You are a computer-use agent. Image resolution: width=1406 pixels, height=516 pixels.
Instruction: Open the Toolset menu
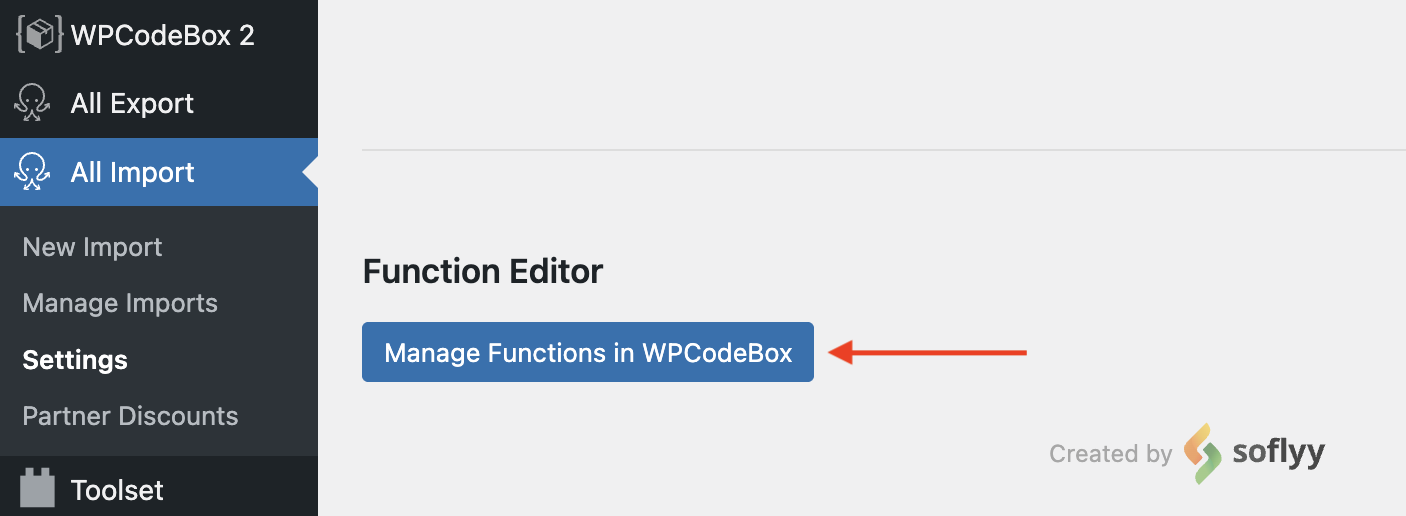[159, 489]
